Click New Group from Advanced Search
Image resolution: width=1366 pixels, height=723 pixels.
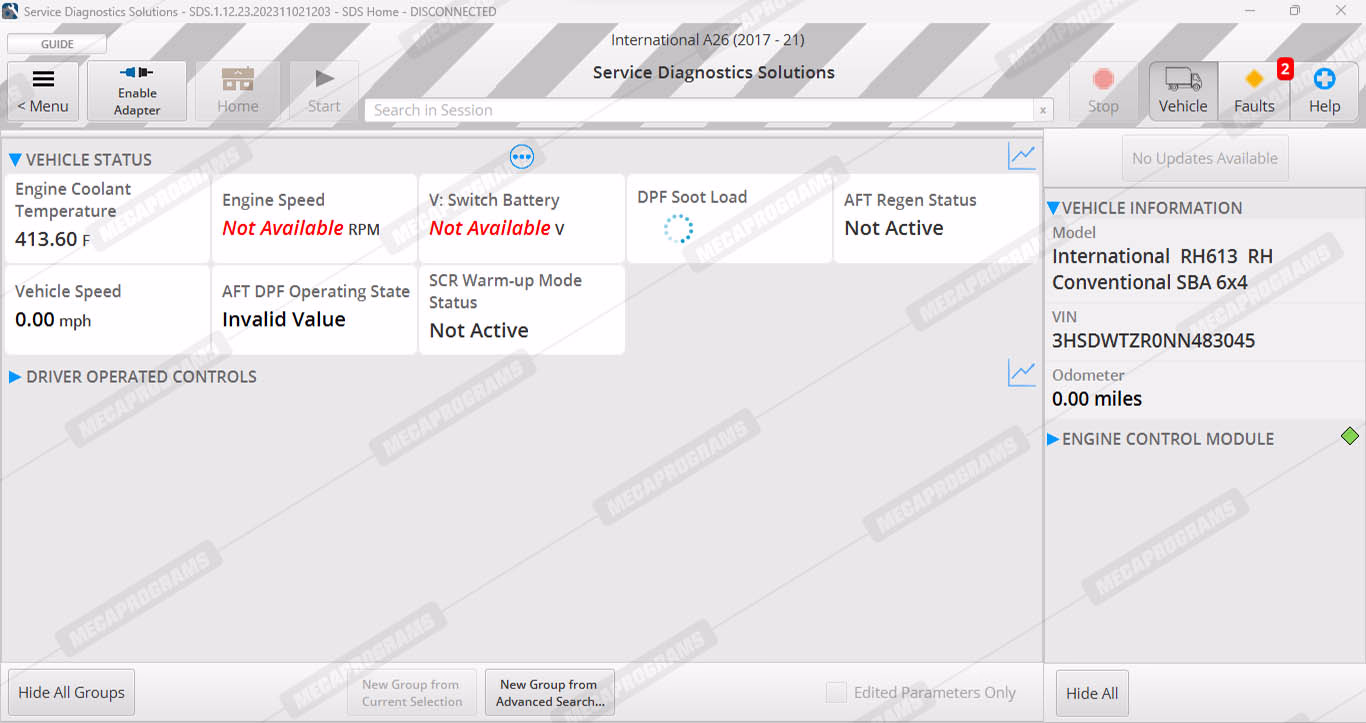click(549, 692)
